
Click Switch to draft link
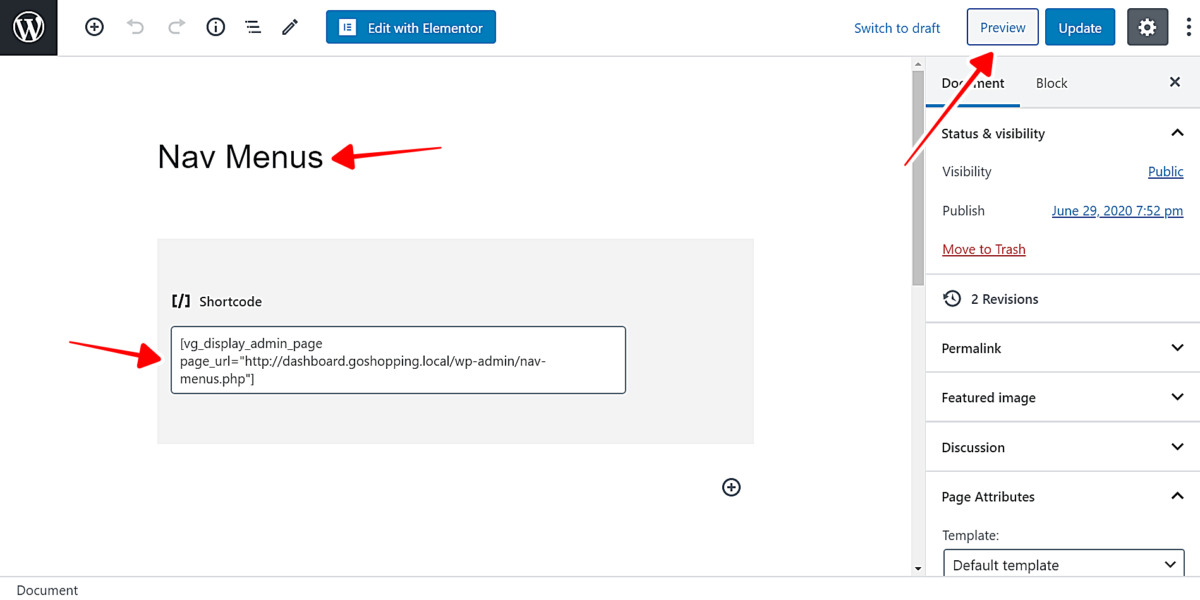(897, 28)
